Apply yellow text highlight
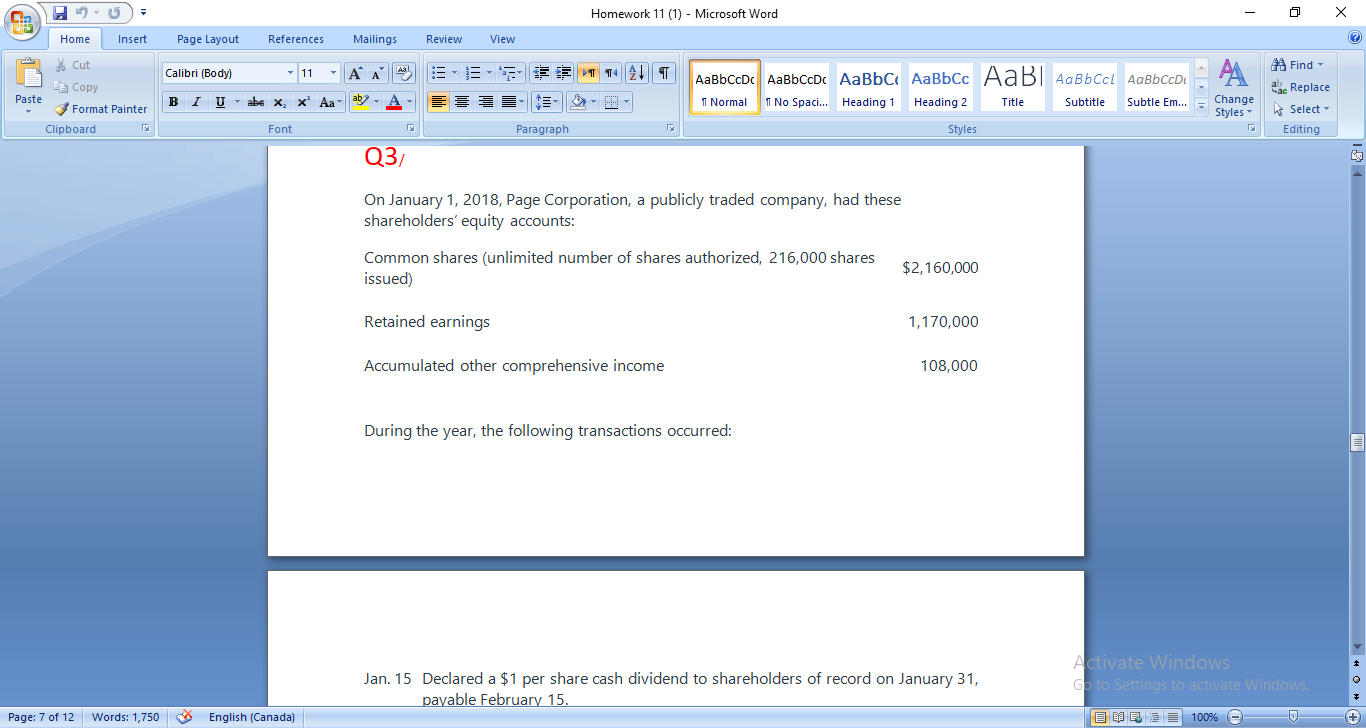1366x728 pixels. pyautogui.click(x=362, y=101)
